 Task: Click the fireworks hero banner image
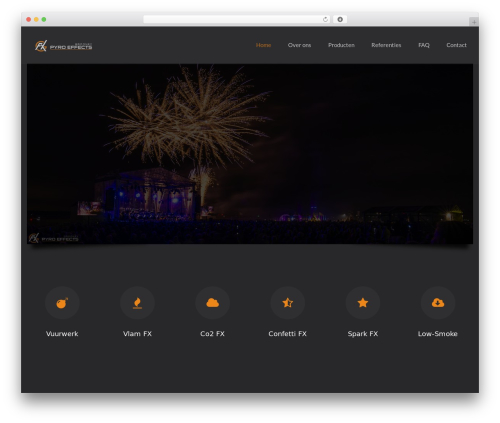pyautogui.click(x=250, y=154)
